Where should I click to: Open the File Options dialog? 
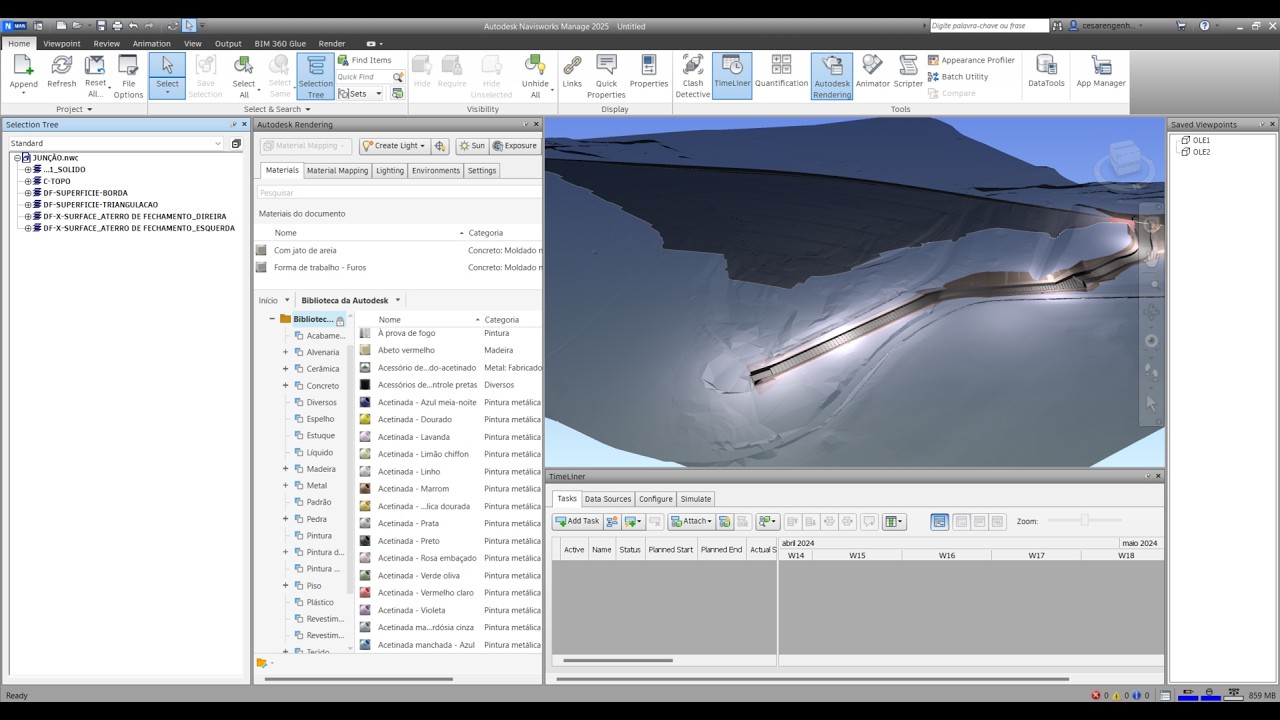pos(128,76)
